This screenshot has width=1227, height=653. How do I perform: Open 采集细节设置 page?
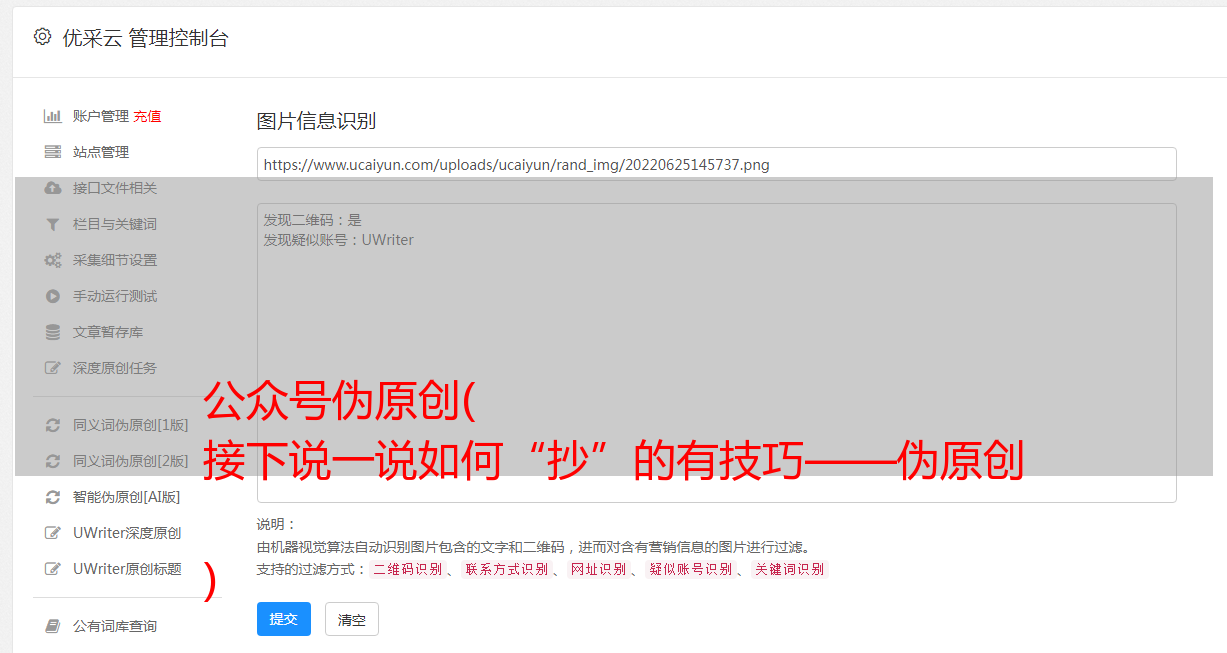point(115,260)
